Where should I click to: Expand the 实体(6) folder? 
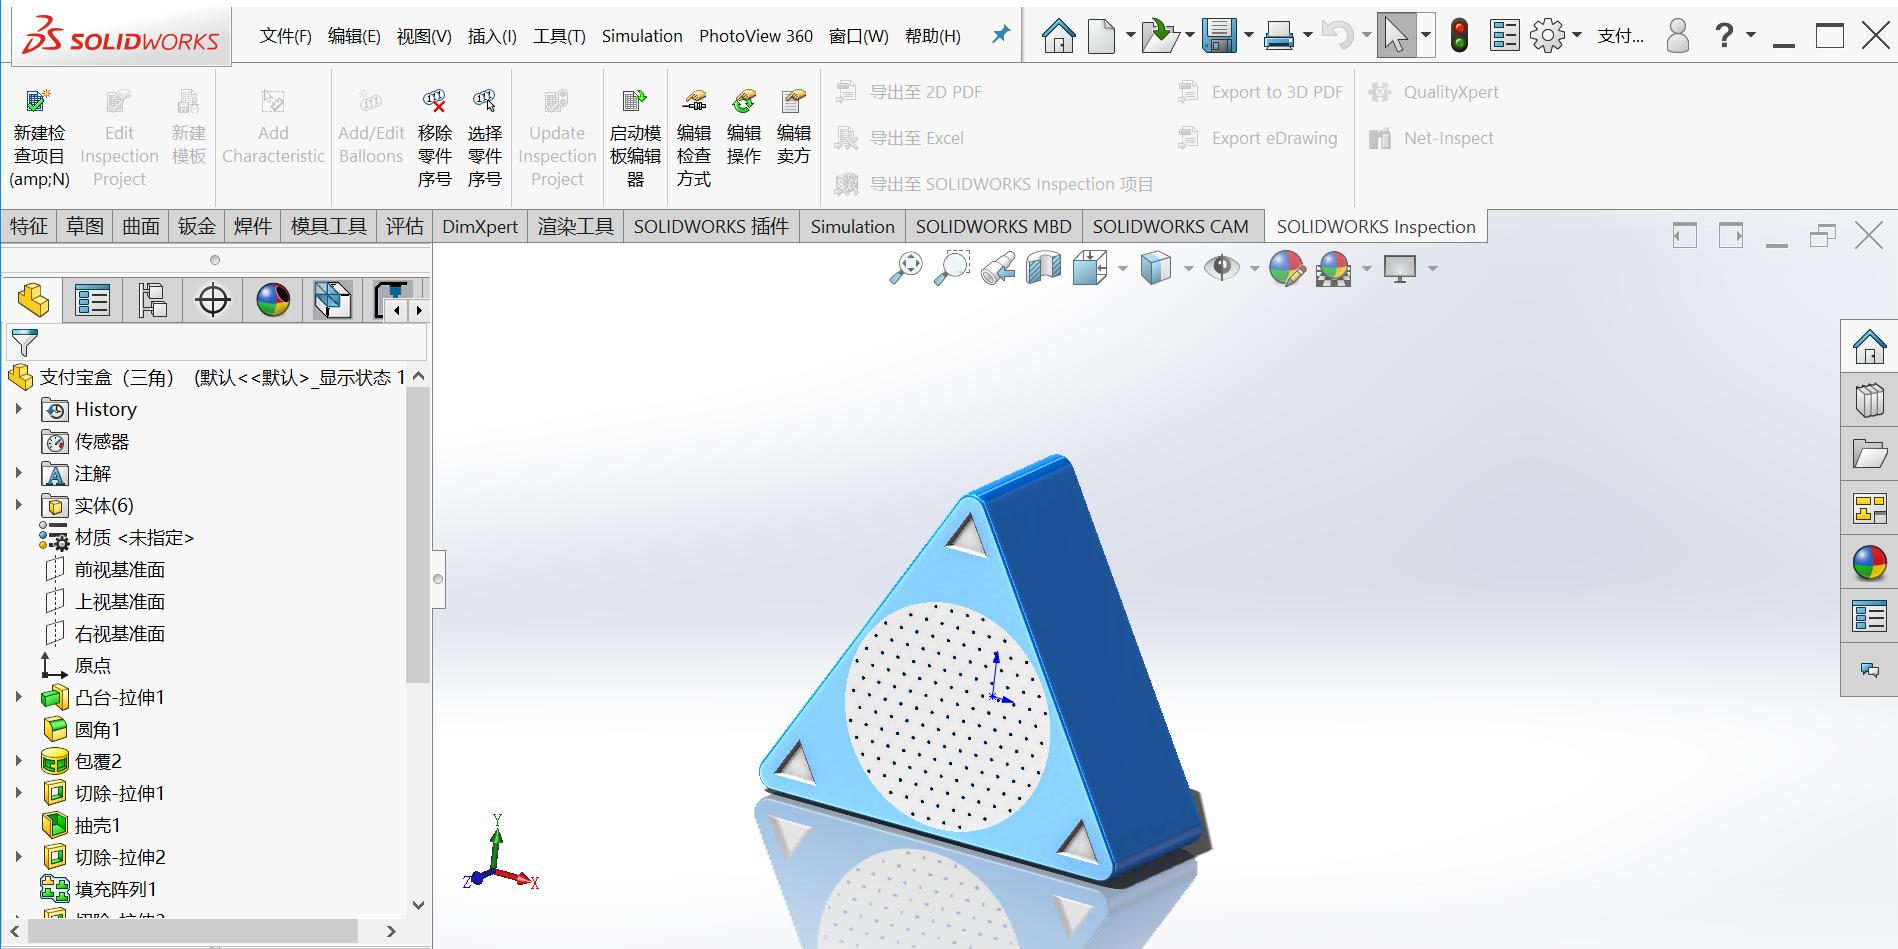coord(18,505)
